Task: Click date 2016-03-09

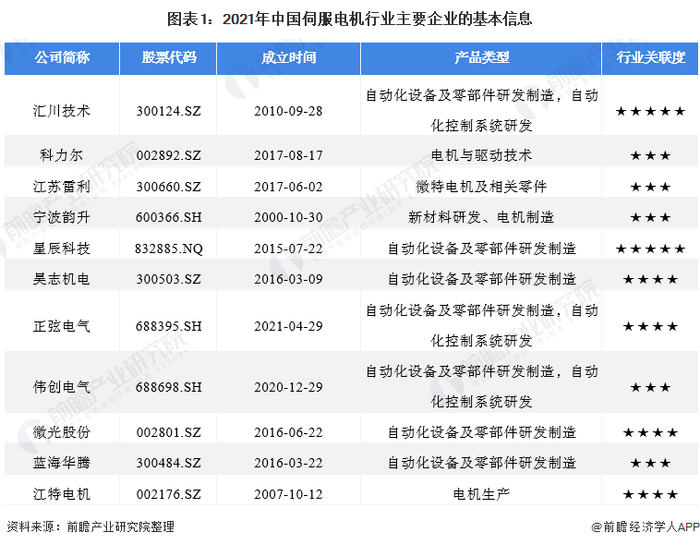Action: coord(288,279)
